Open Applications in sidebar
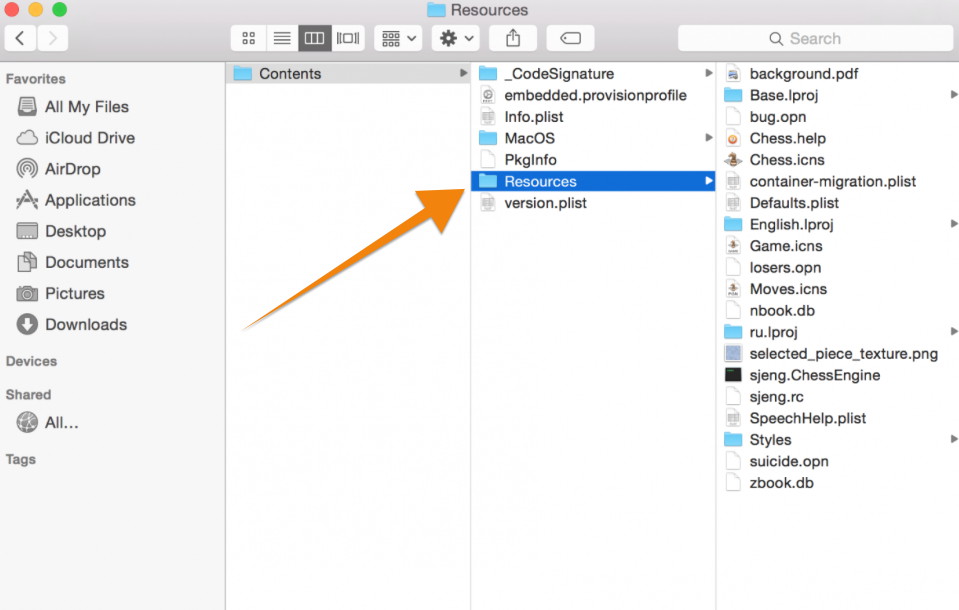Screen dimensions: 959x610 76,200
